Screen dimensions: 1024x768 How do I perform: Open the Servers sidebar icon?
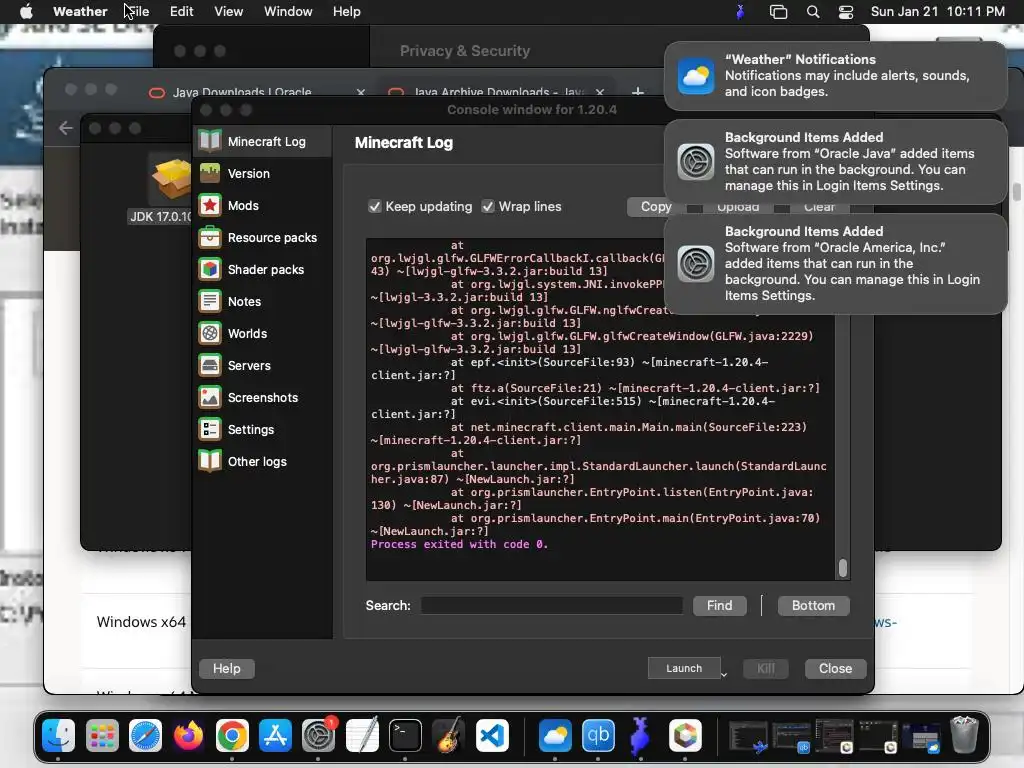point(210,365)
